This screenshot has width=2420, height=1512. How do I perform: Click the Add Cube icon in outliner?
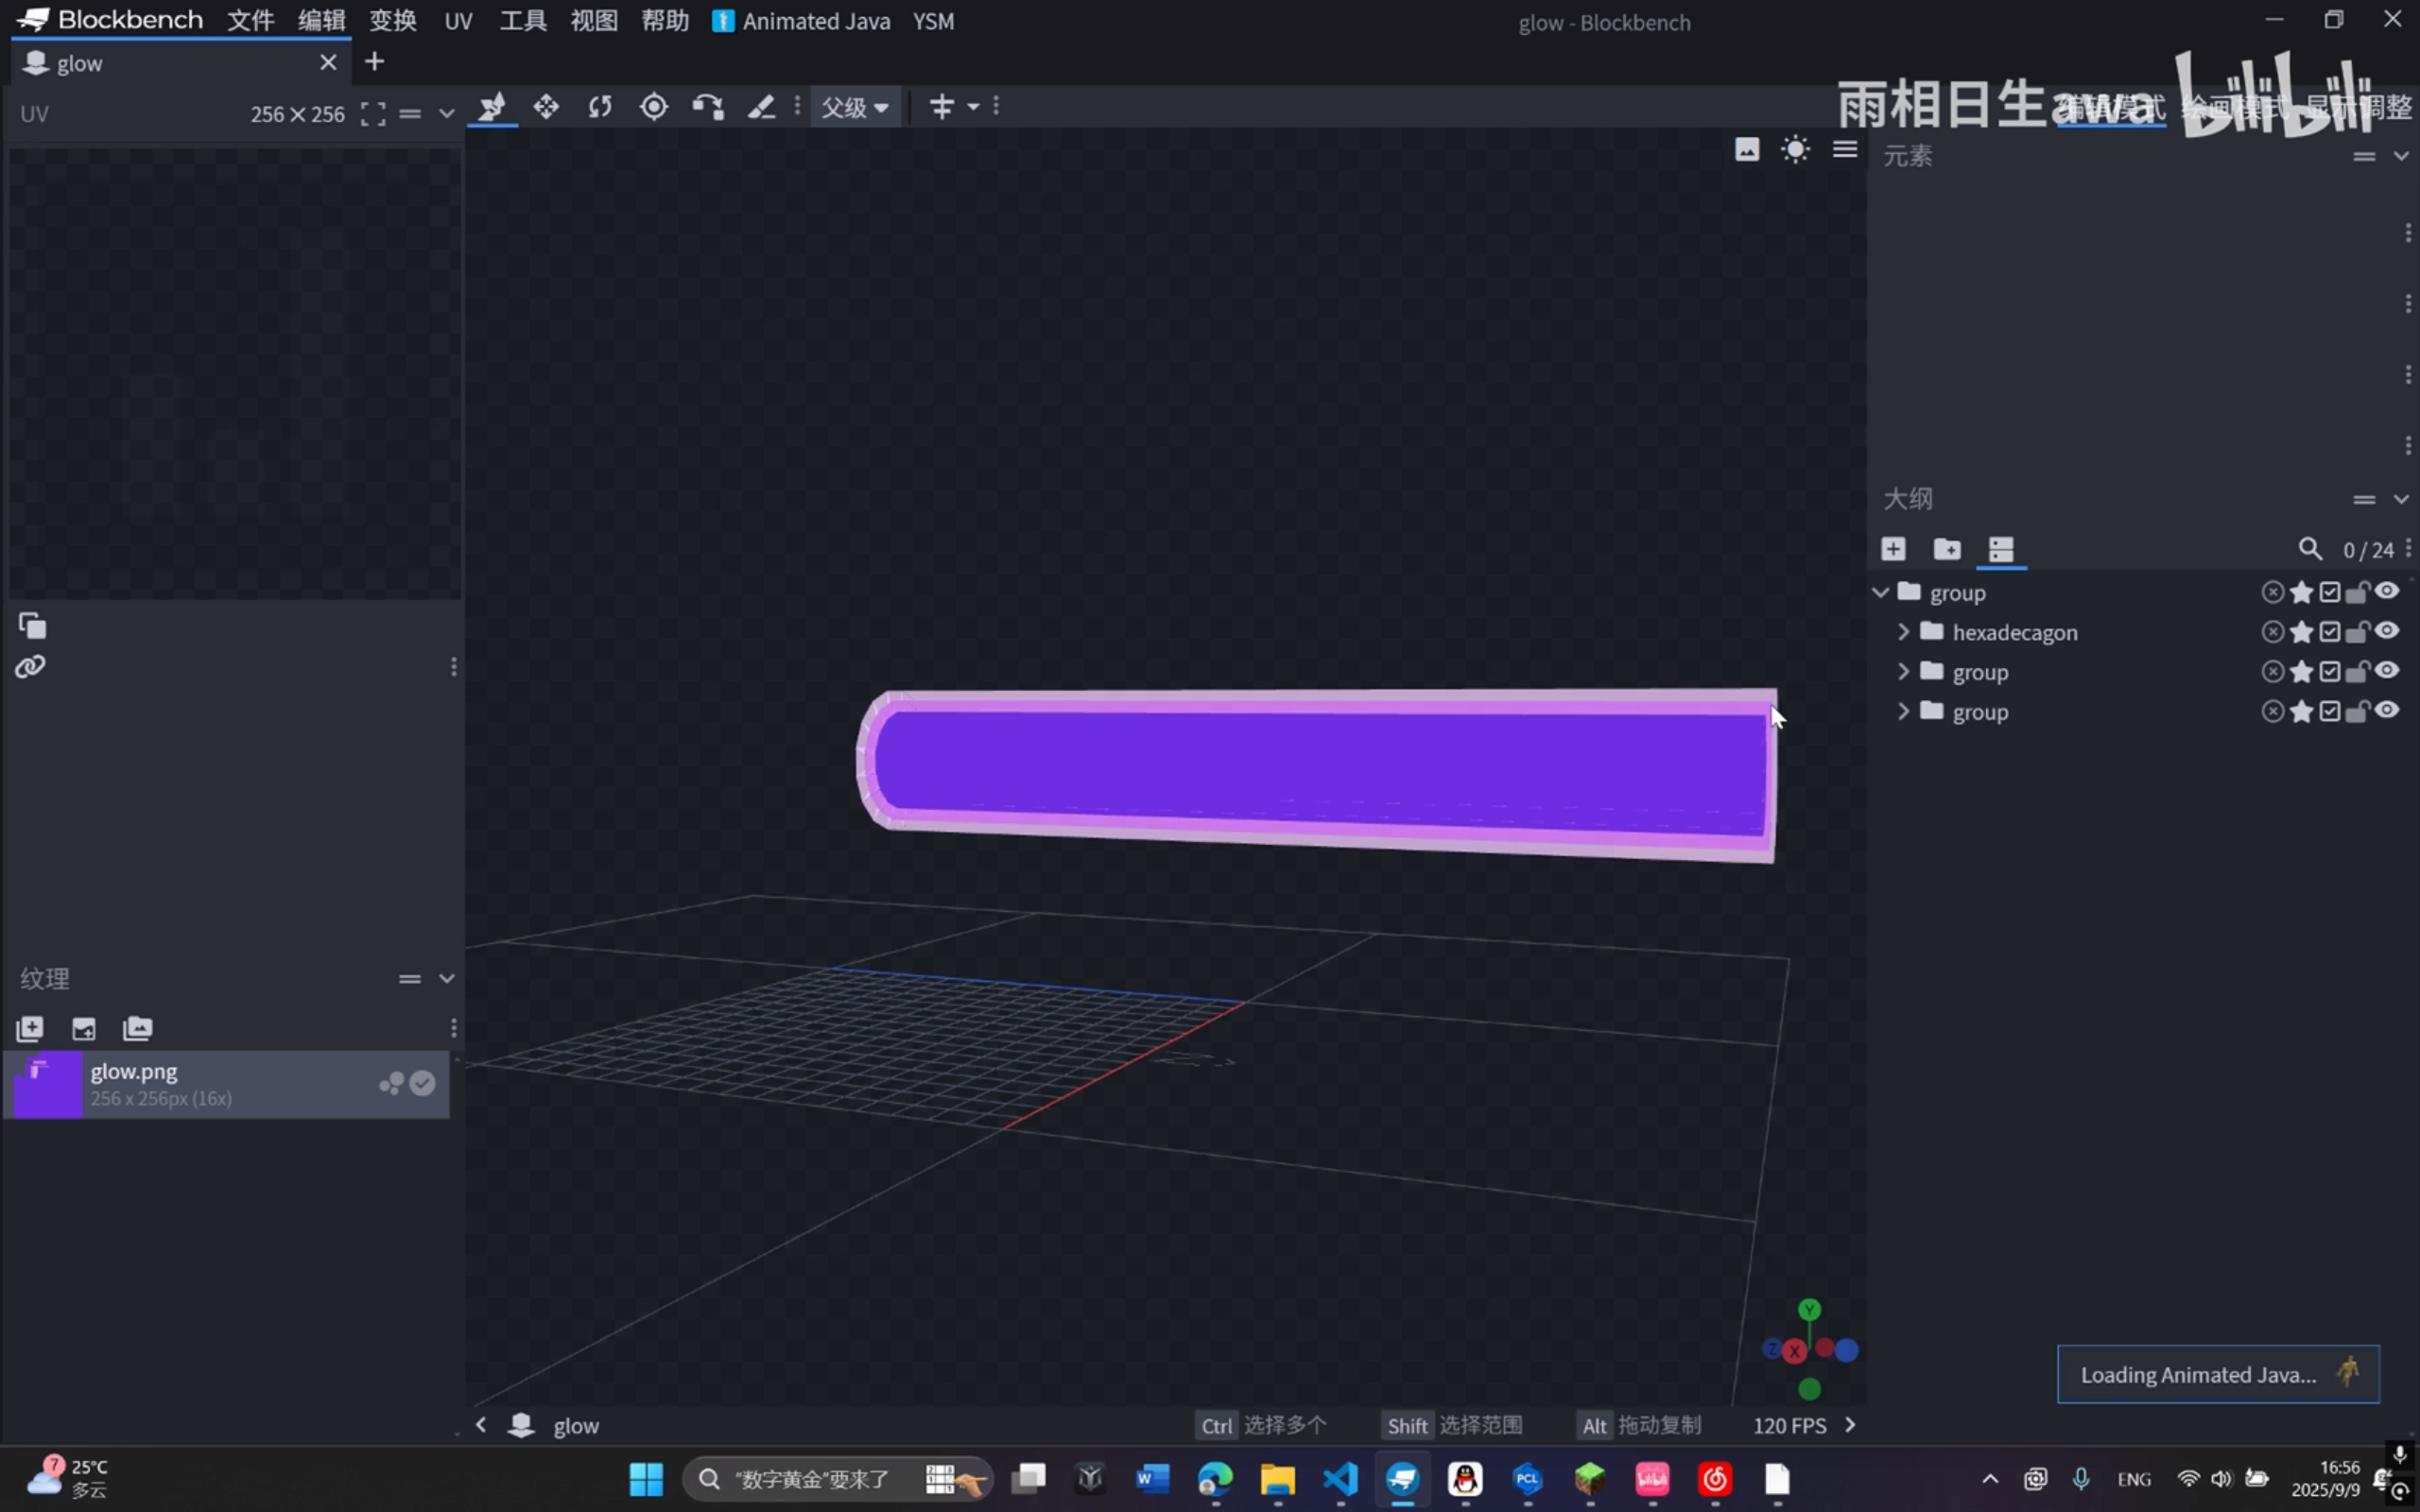1893,549
